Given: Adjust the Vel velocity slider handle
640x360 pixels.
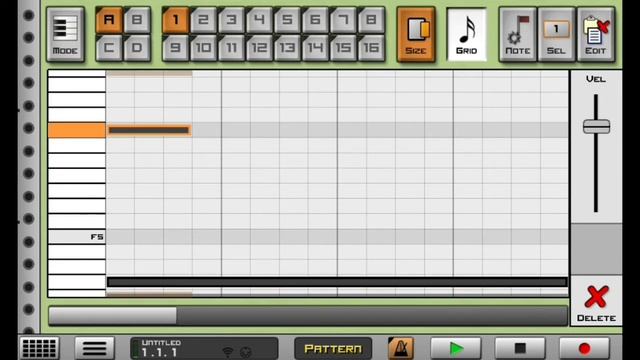Looking at the screenshot, I should pyautogui.click(x=596, y=127).
